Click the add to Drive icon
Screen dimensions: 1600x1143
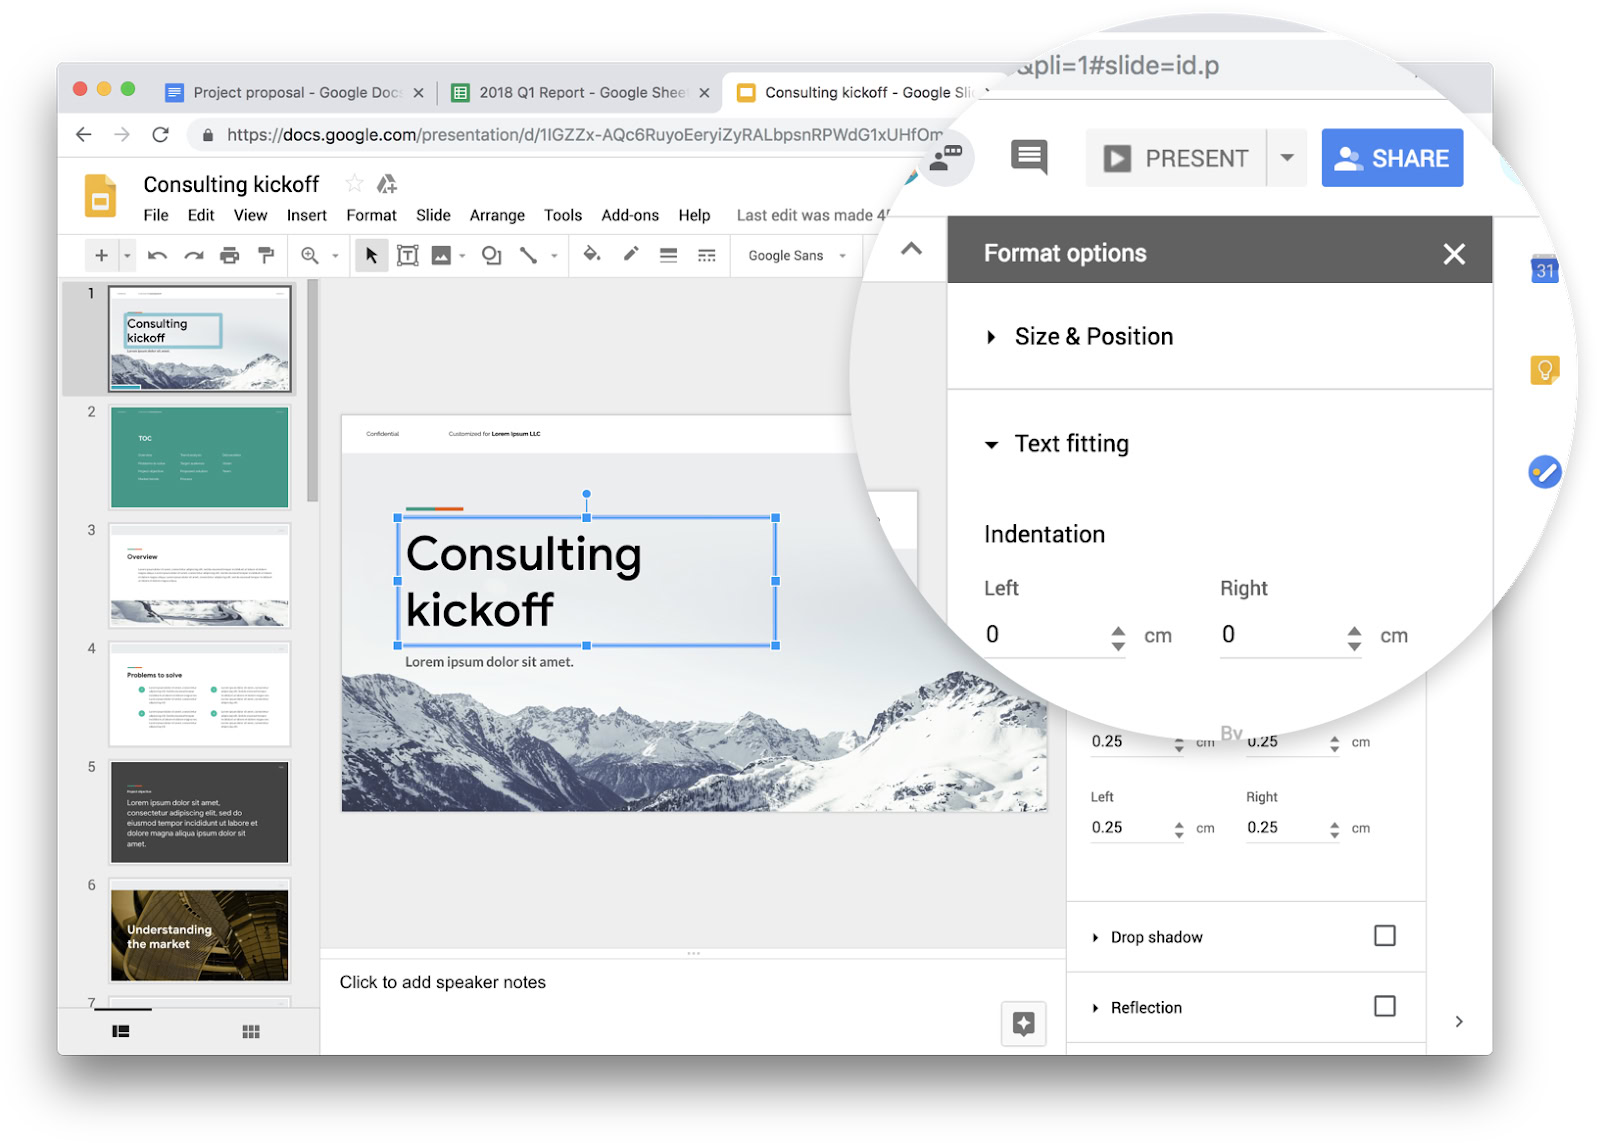click(387, 184)
